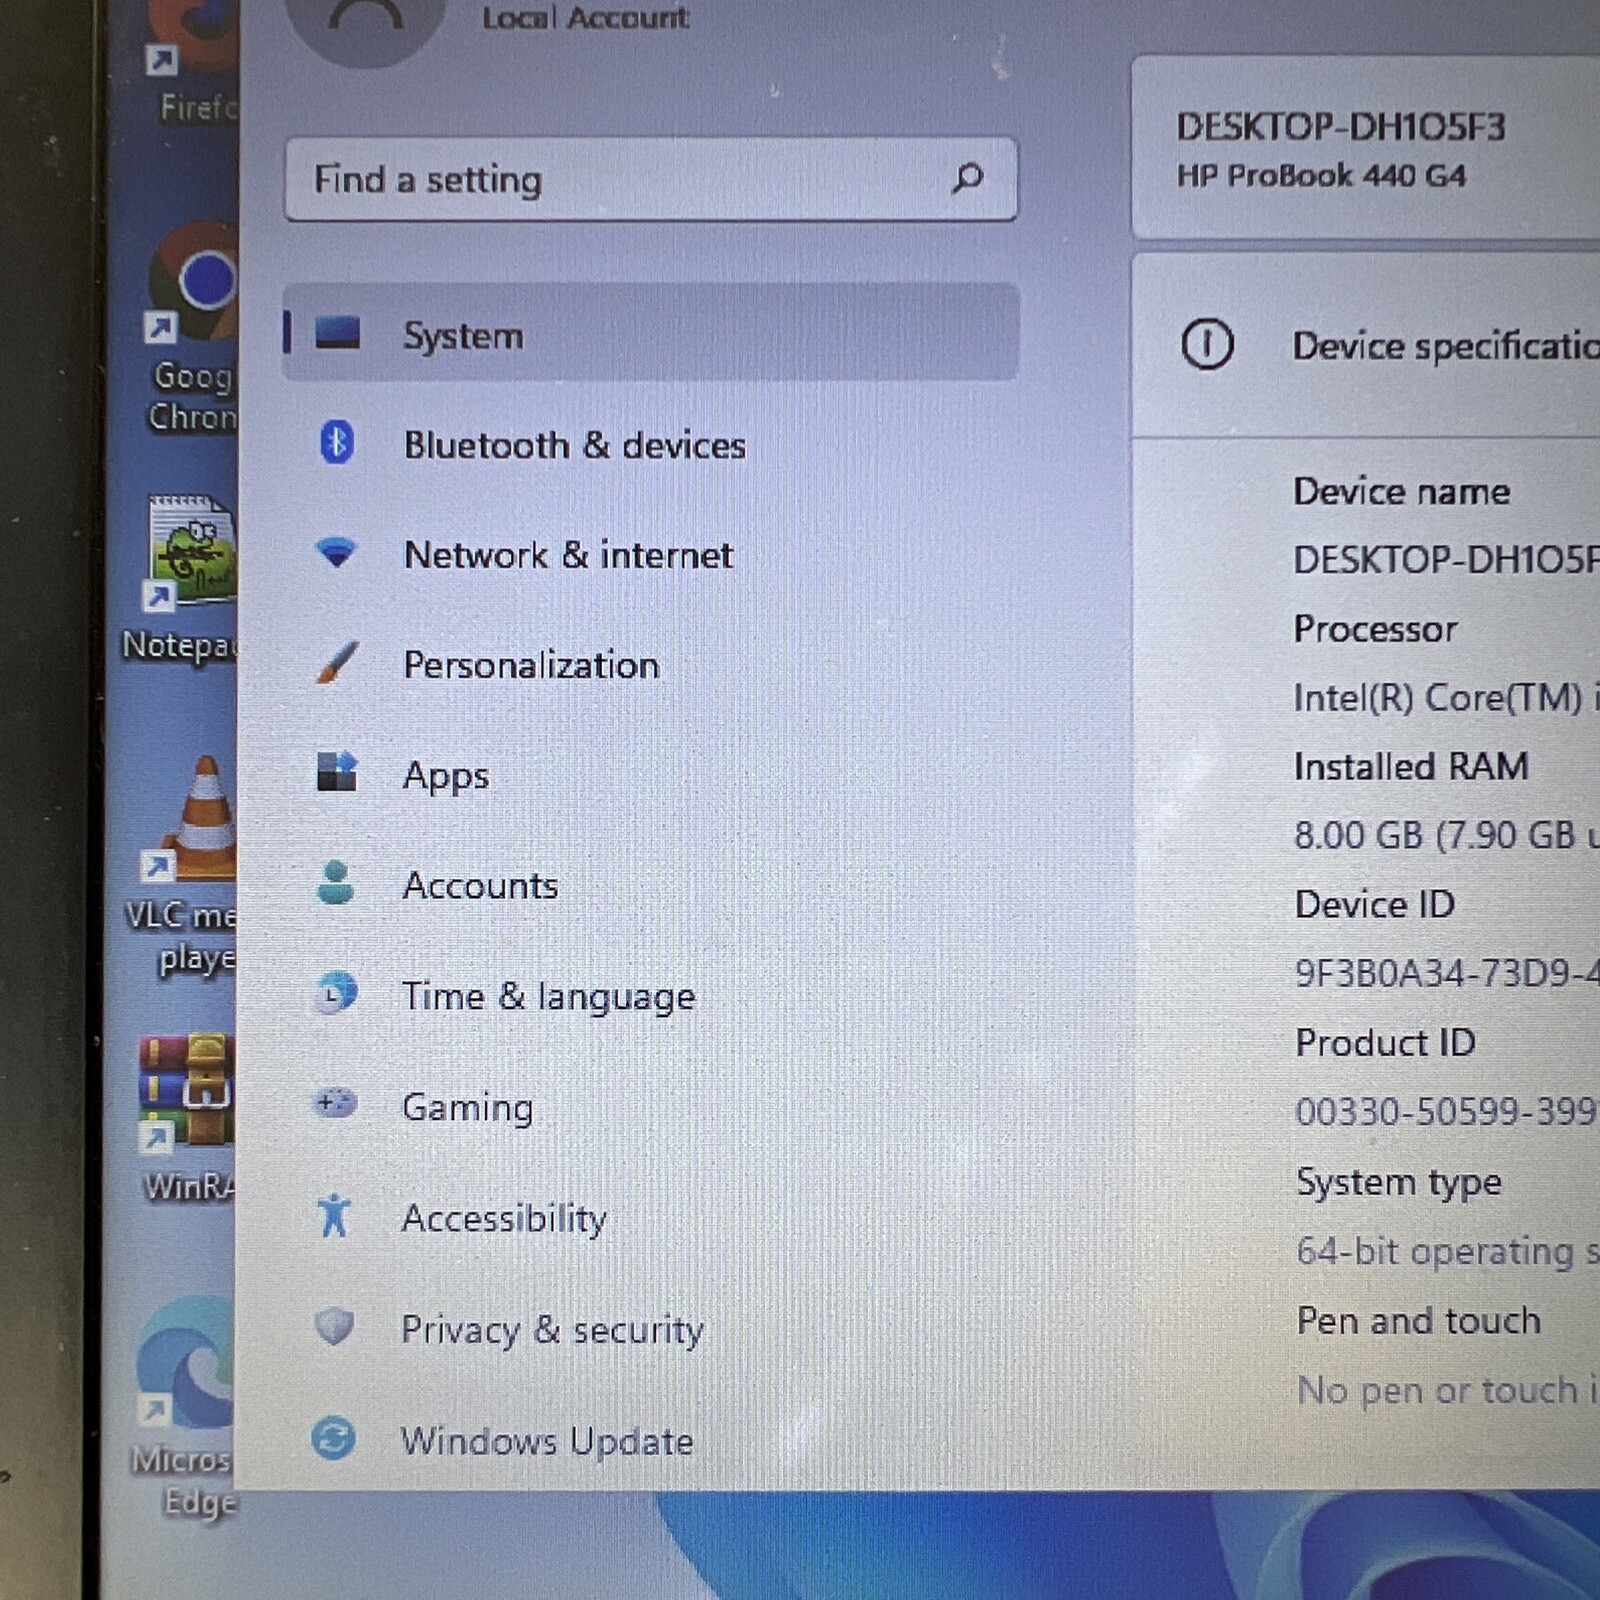Click the Installed RAM label

(1411, 766)
